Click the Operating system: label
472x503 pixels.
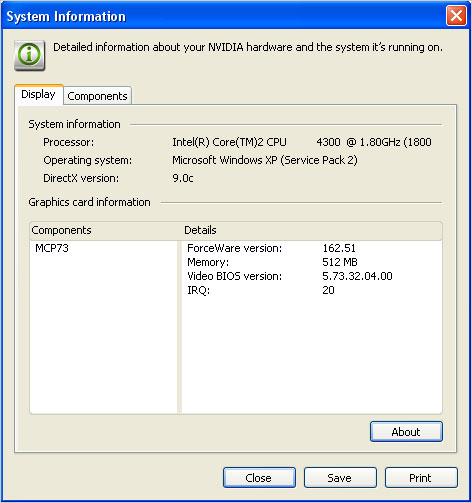(88, 160)
